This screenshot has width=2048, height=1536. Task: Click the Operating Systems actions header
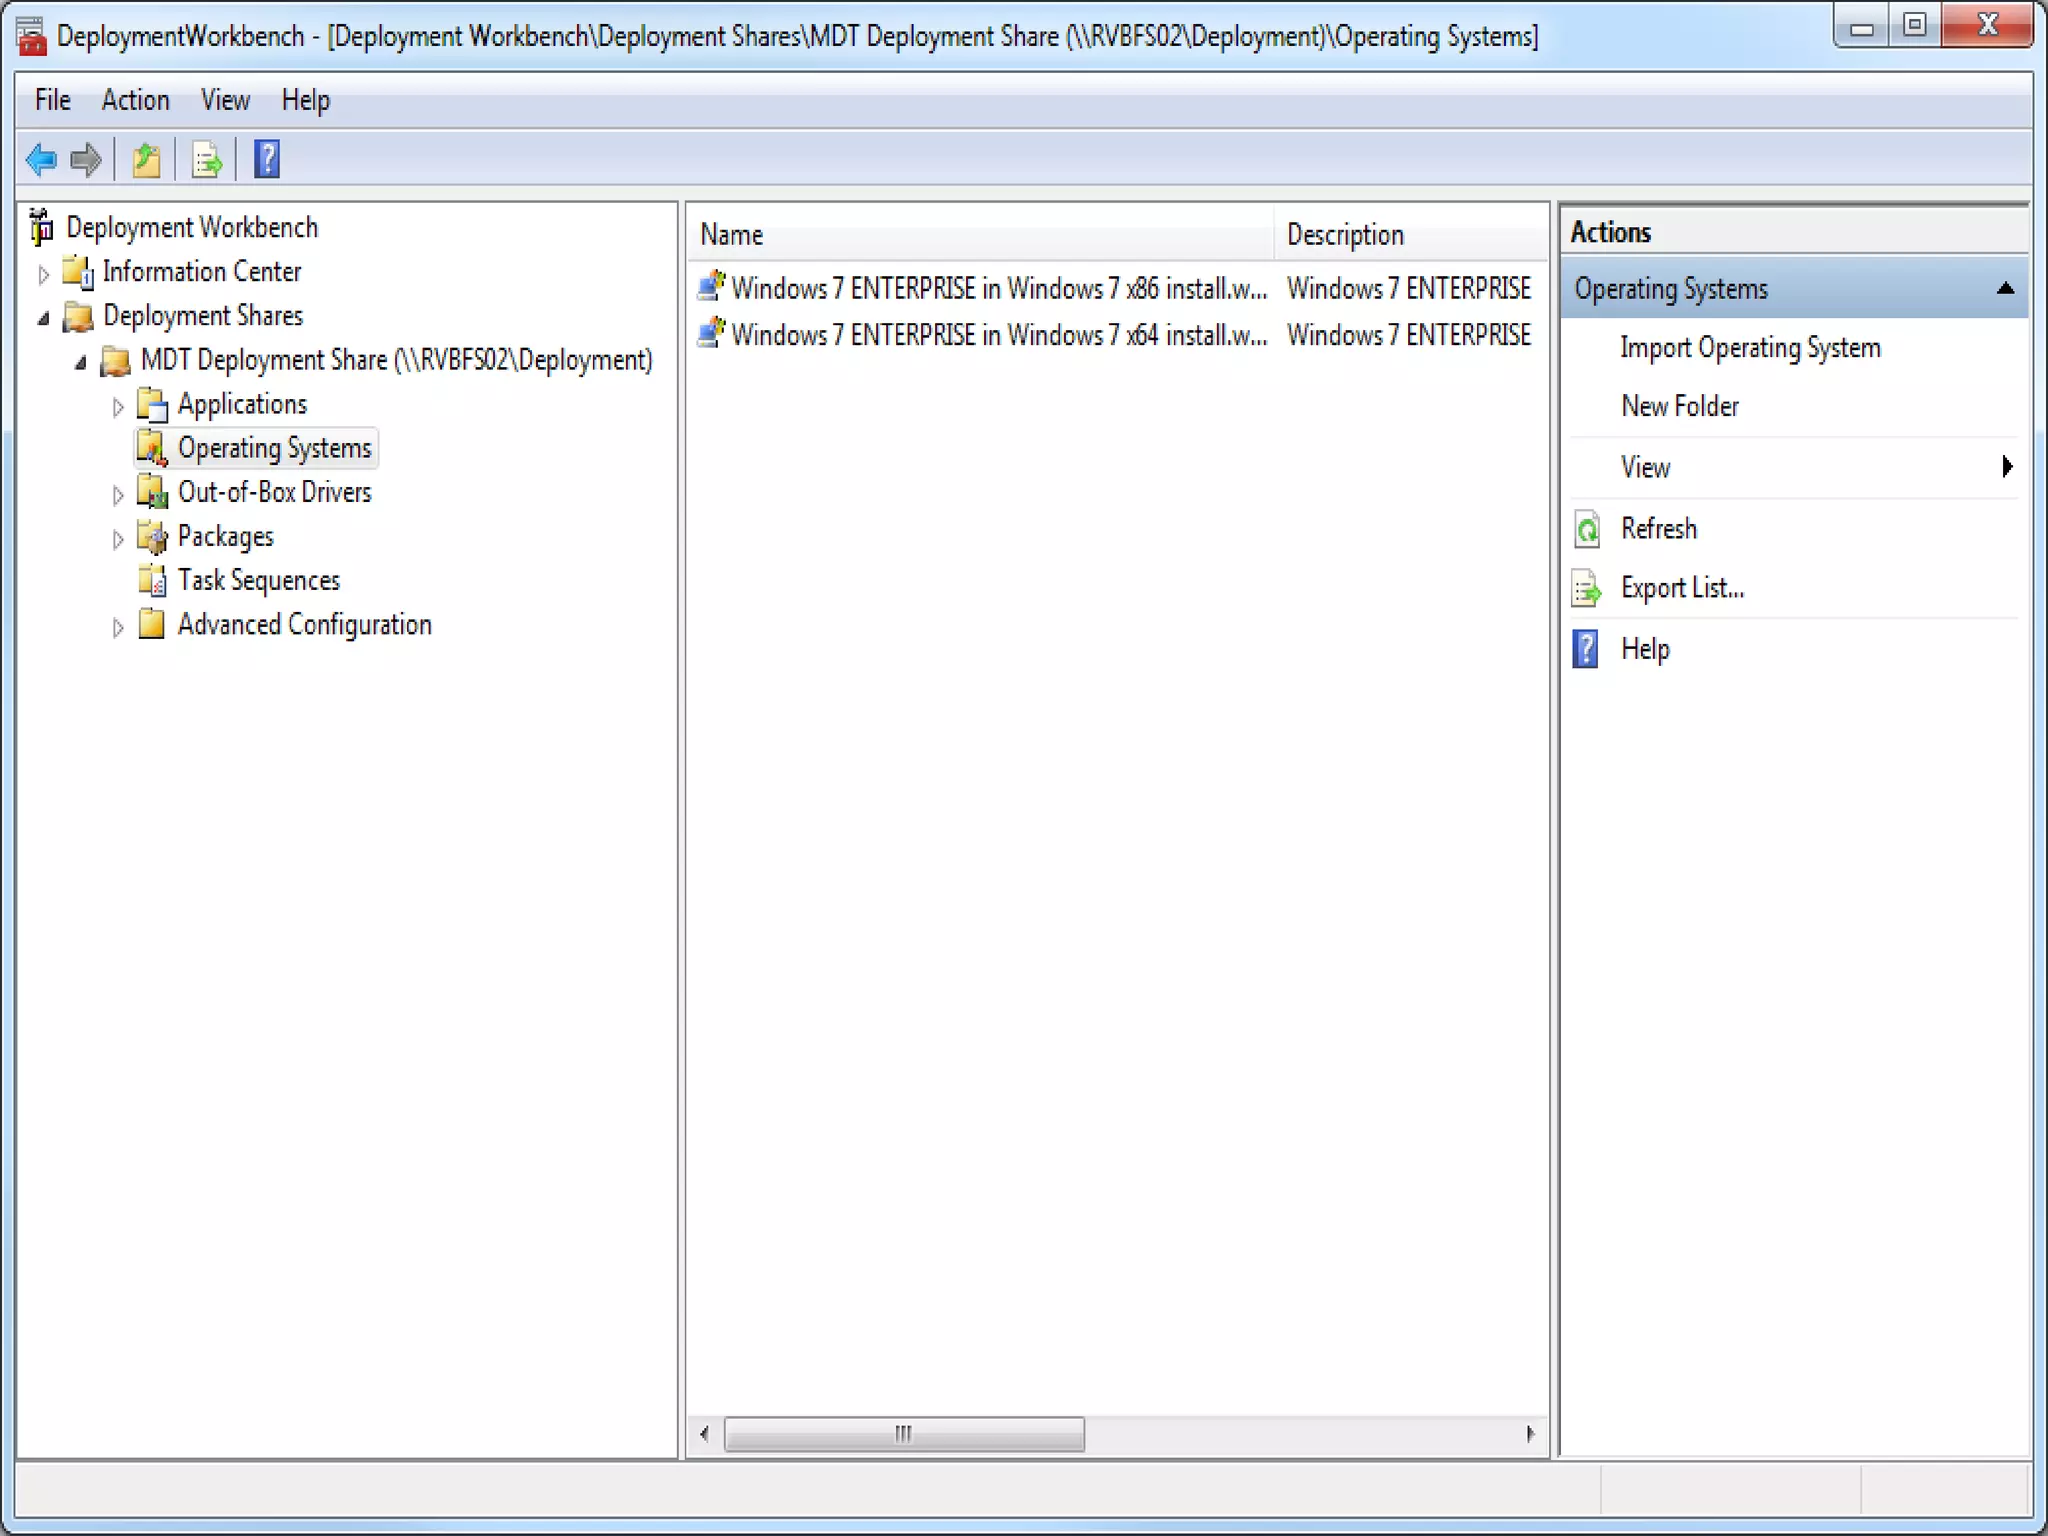click(x=1793, y=289)
